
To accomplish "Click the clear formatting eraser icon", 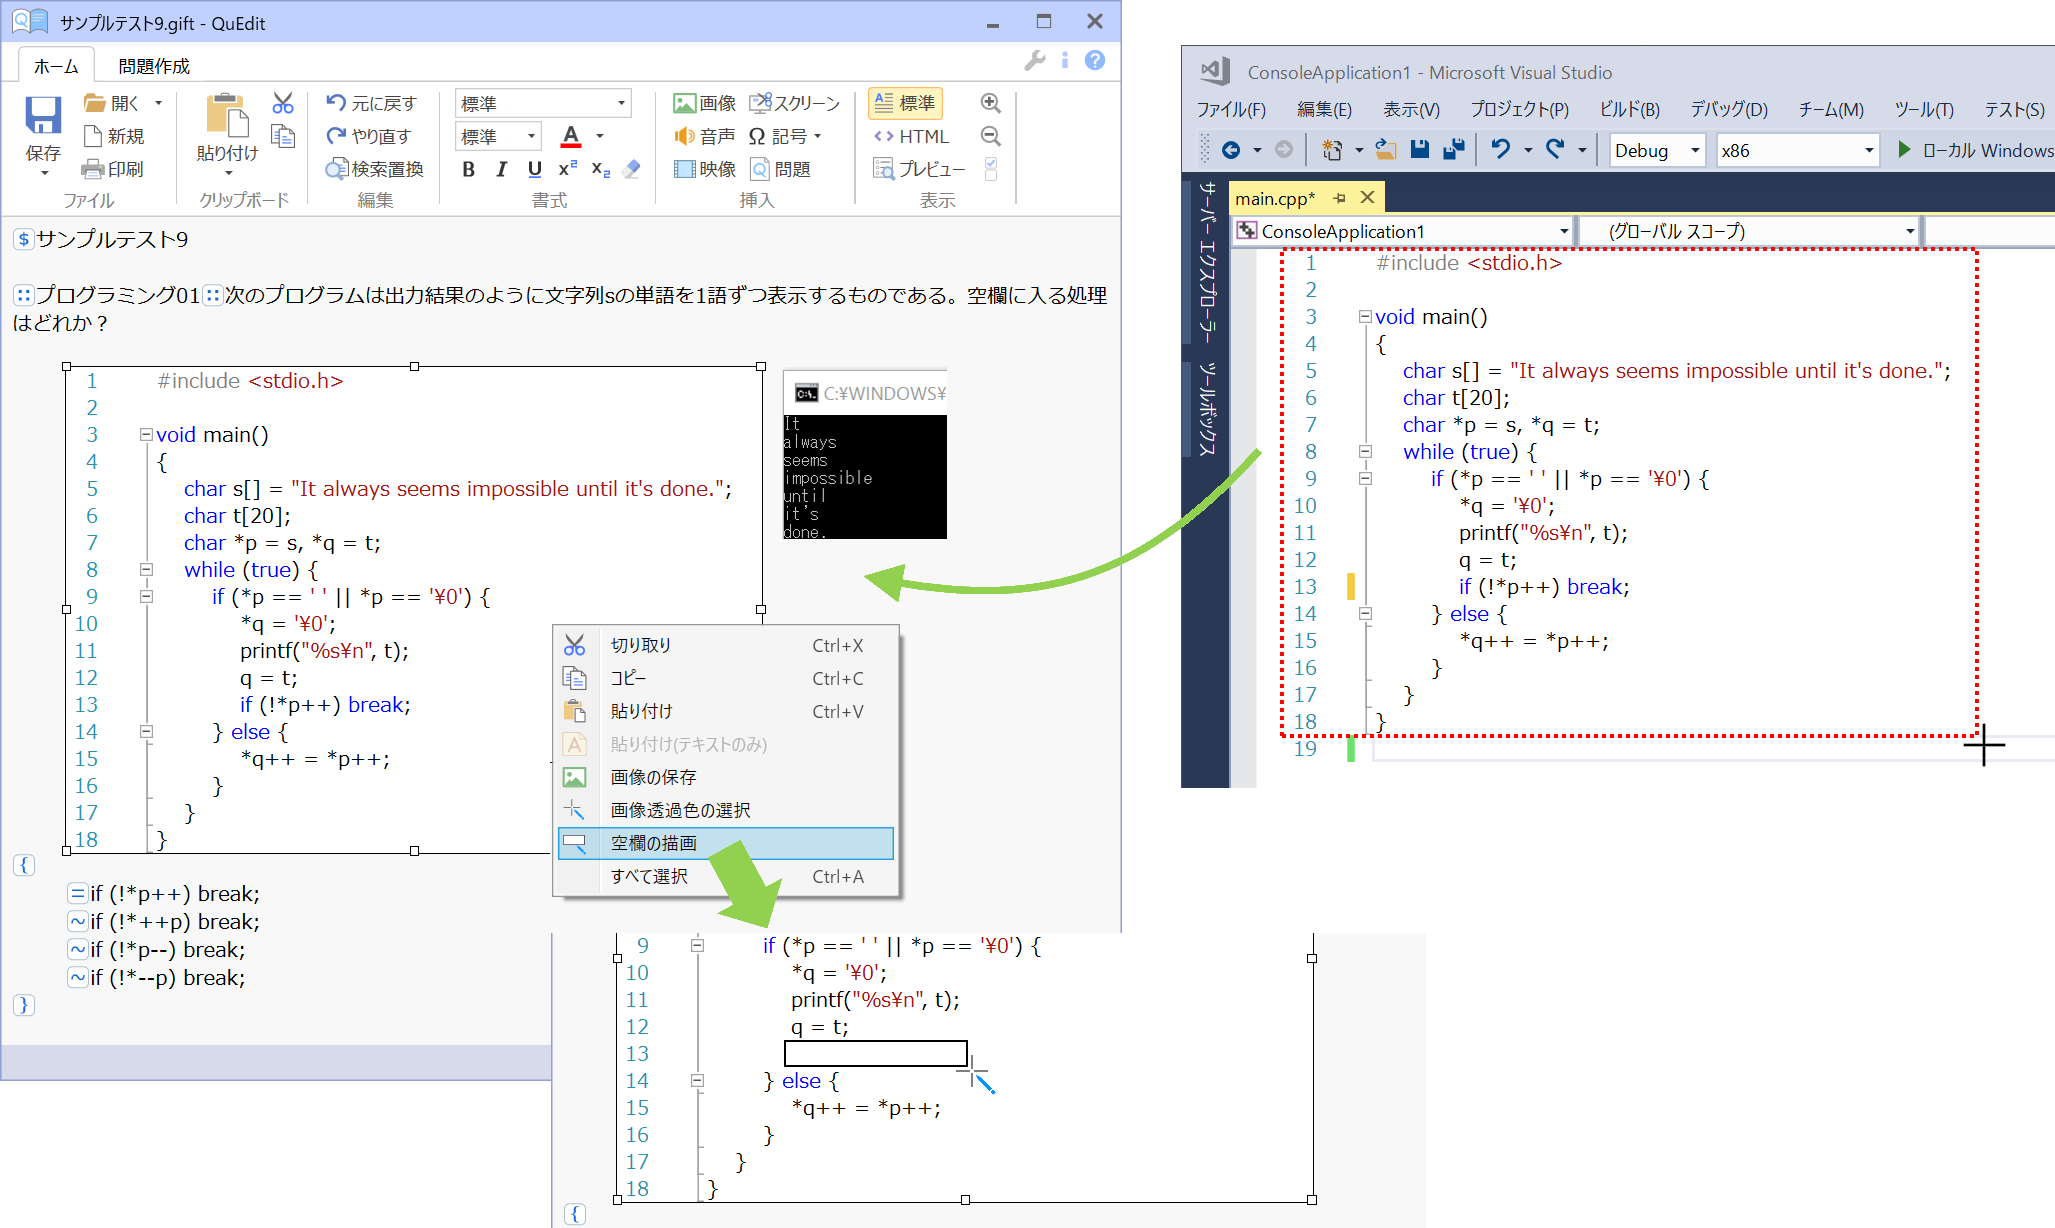I will [631, 169].
